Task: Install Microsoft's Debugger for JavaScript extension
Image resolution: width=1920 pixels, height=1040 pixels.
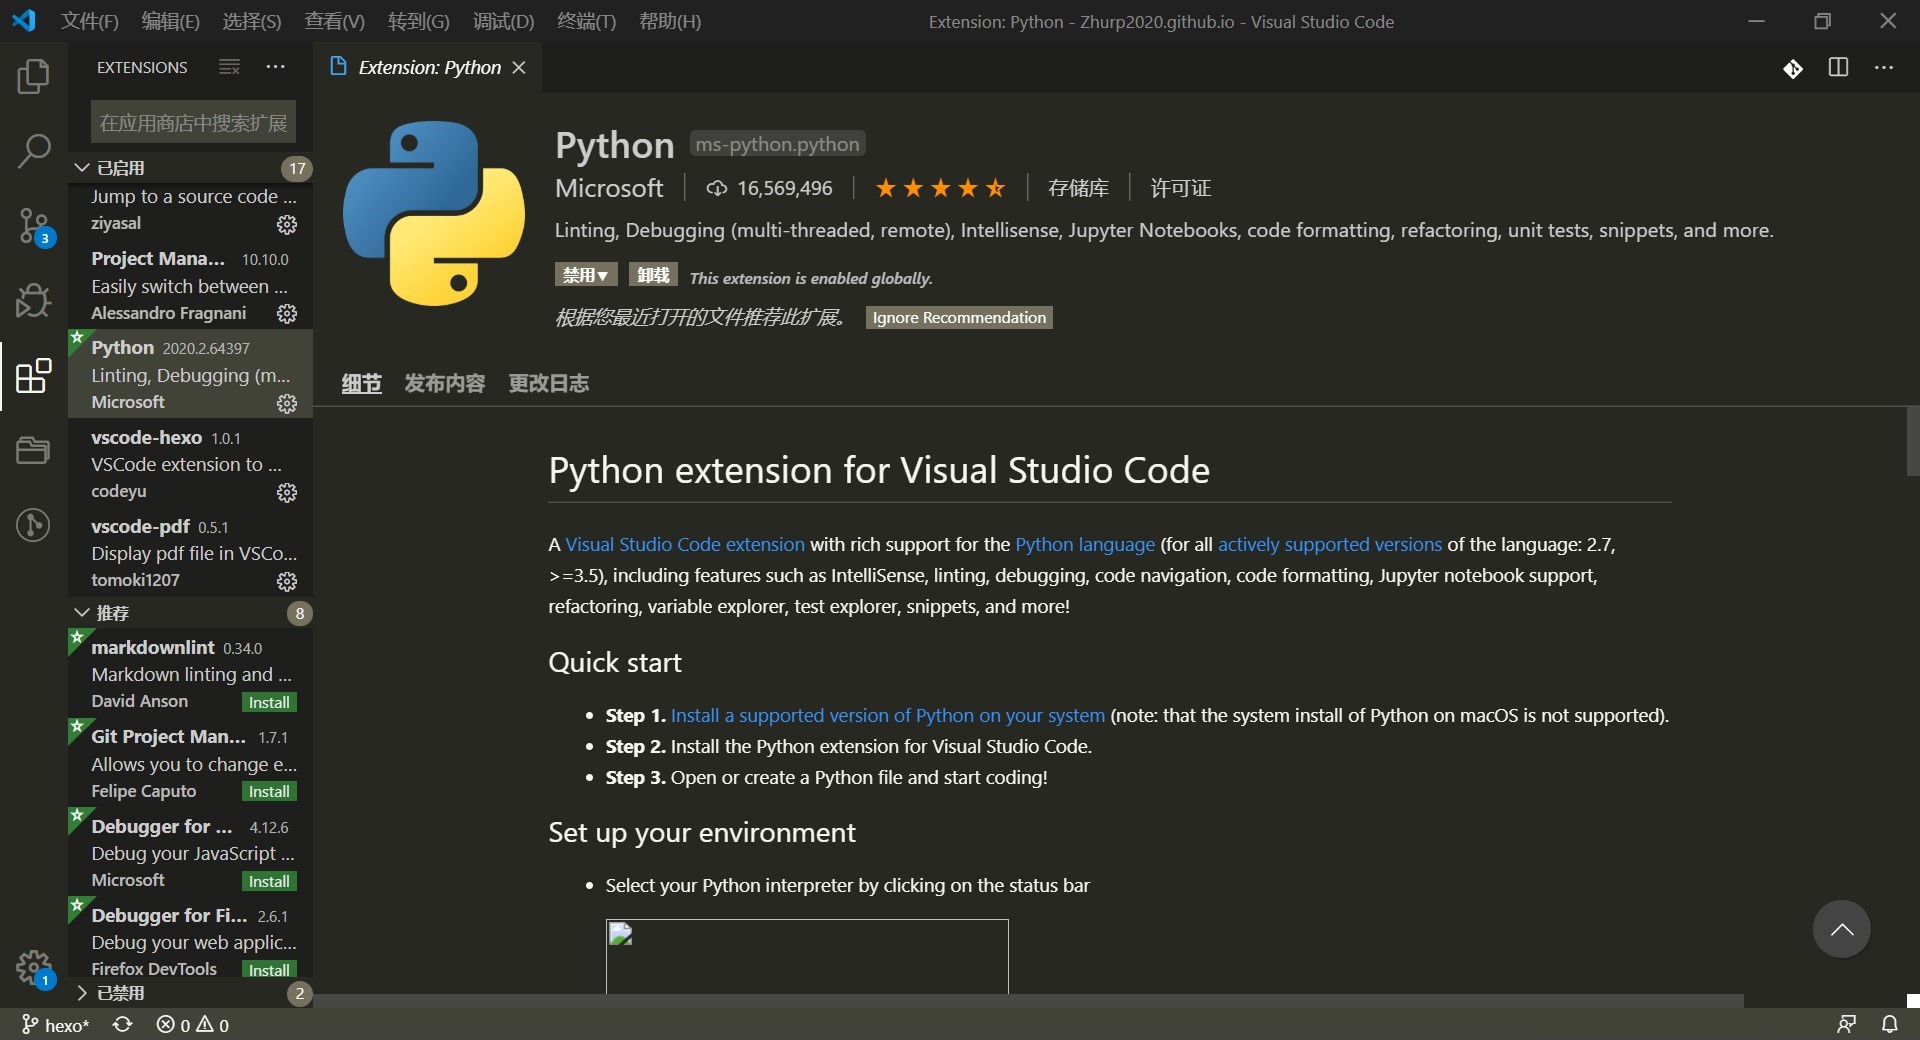Action: [269, 881]
